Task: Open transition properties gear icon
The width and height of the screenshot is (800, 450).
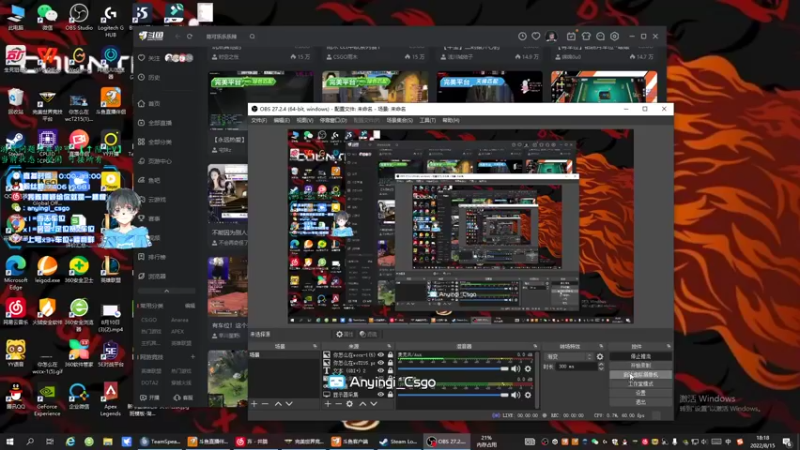Action: [x=600, y=357]
